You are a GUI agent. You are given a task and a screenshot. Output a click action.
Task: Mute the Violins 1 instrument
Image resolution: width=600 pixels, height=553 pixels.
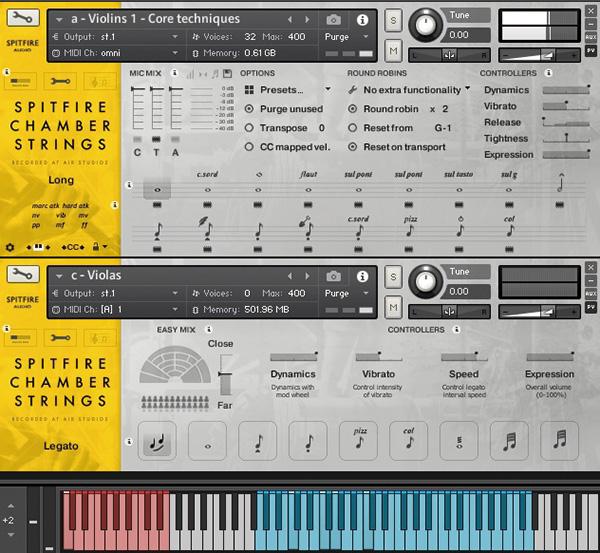tap(393, 50)
